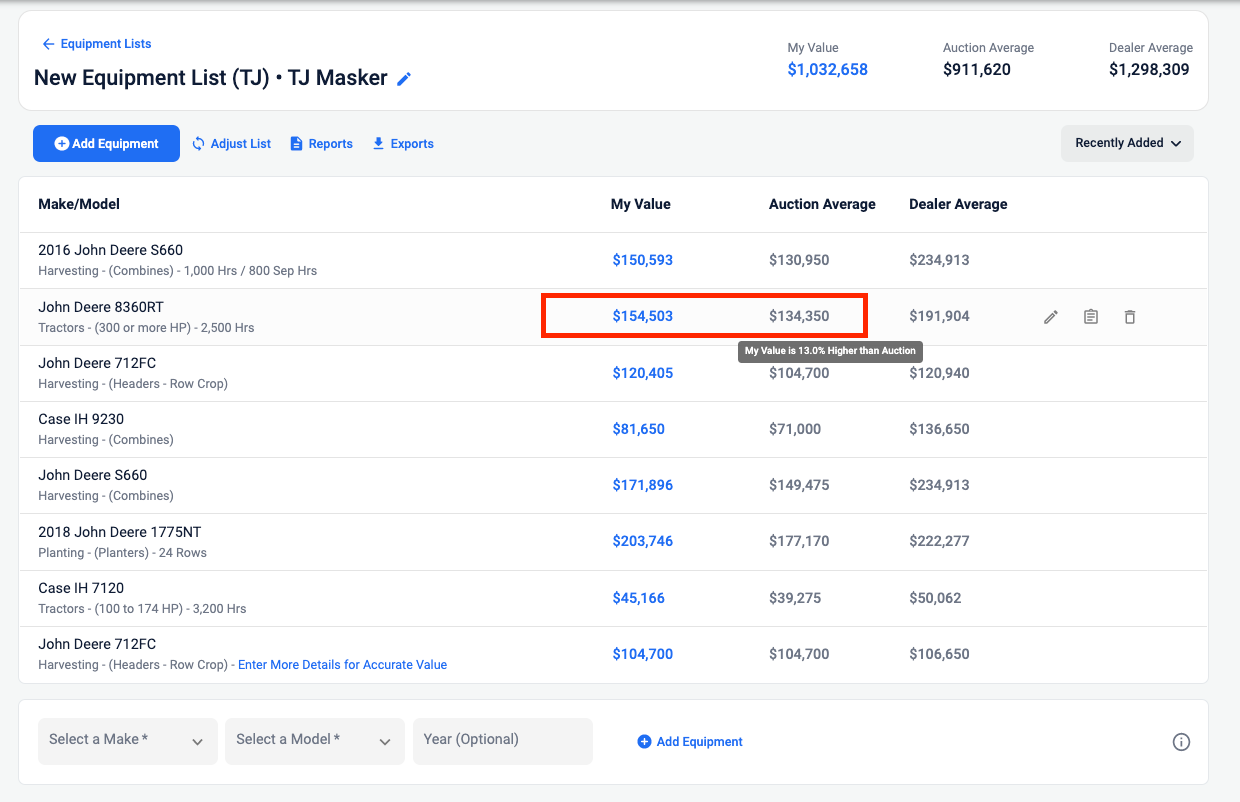Click My Value $120,405
The height and width of the screenshot is (802, 1240).
pyautogui.click(x=643, y=373)
